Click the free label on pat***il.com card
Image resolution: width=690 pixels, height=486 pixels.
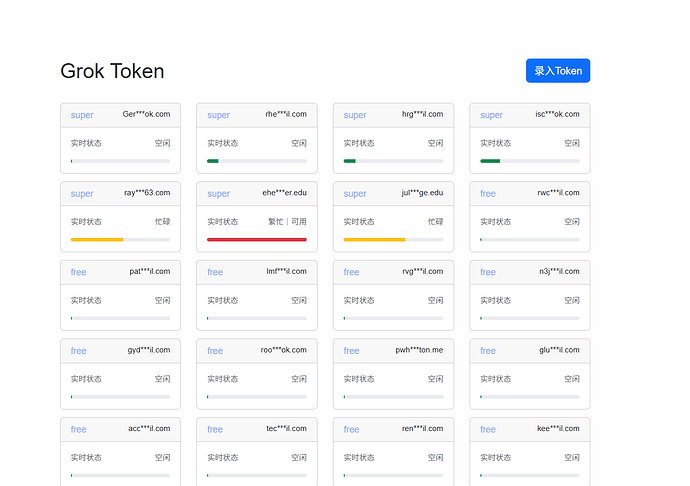tap(78, 272)
